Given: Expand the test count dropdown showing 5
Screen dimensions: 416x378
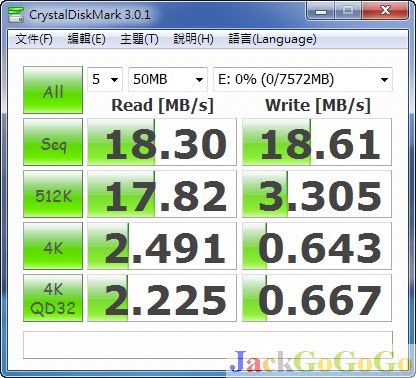Looking at the screenshot, I should click(x=105, y=79).
